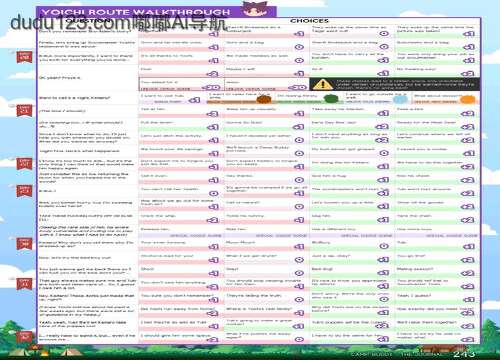Select the 'Moon Moon' choice cell
Screen dimensions: 500x360
[x=267, y=245]
